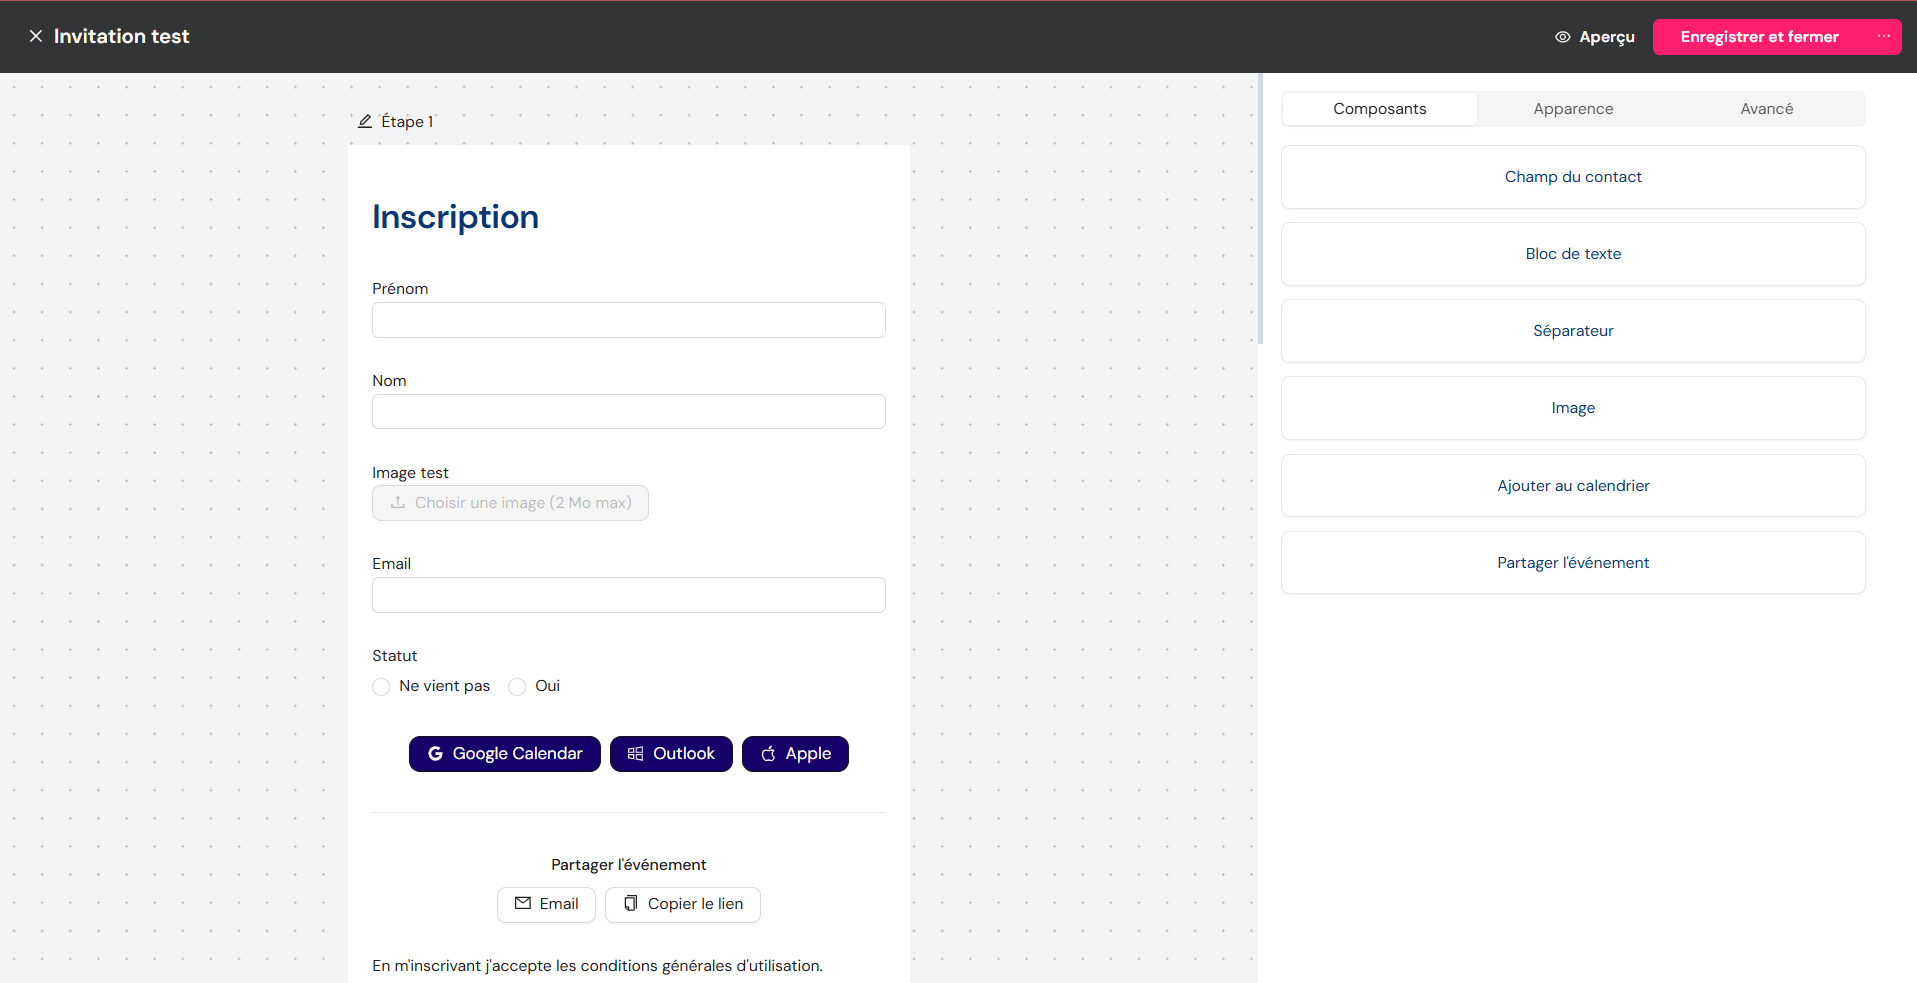This screenshot has height=983, width=1917.
Task: Click into the Email input field
Action: click(x=628, y=595)
